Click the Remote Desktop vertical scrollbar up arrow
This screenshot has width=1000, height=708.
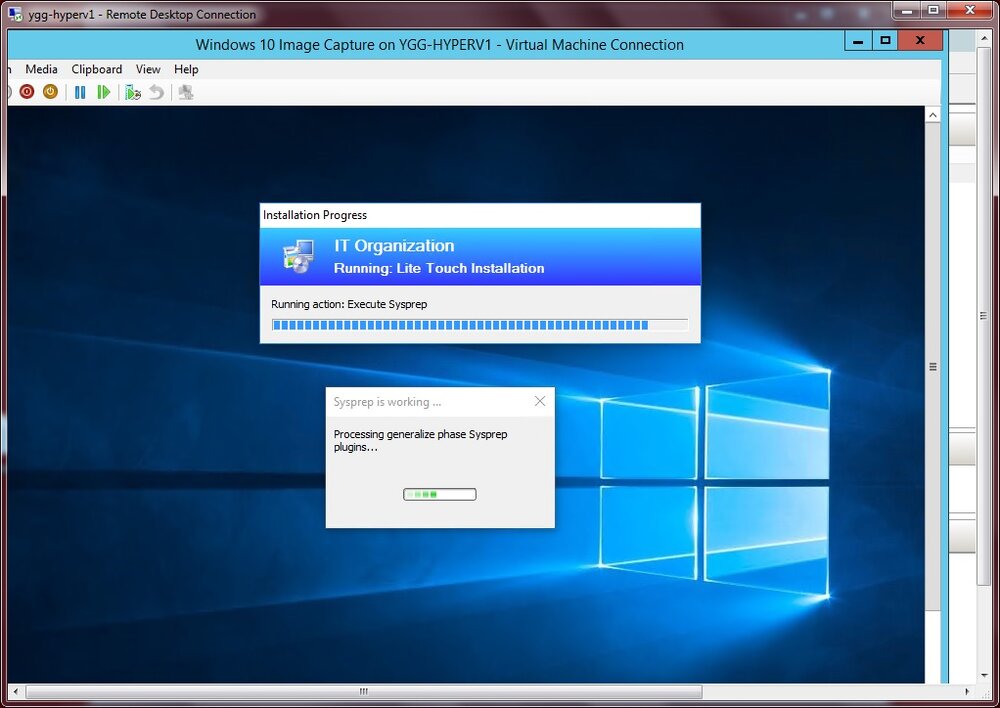[985, 38]
